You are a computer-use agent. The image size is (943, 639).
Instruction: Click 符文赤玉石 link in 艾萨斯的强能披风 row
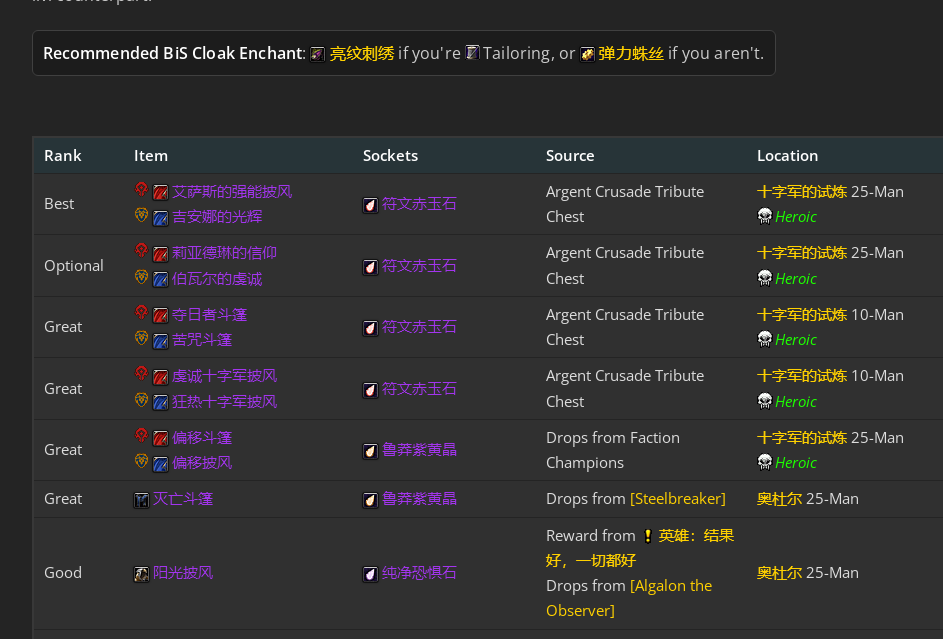pos(419,204)
